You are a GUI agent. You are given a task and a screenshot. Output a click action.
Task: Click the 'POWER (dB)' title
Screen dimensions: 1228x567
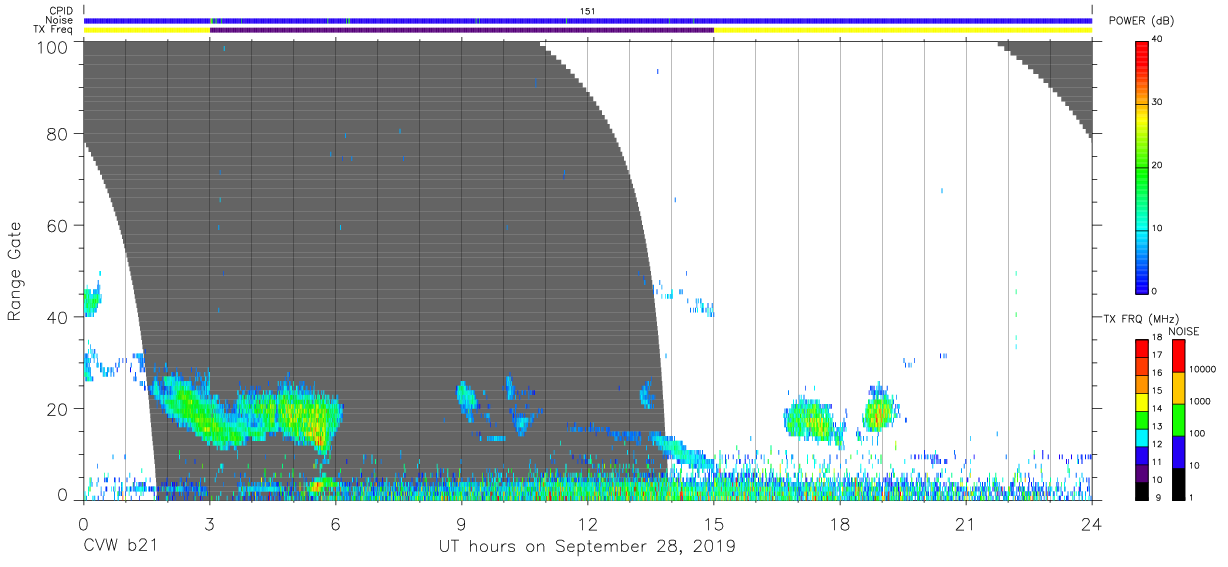point(1142,21)
